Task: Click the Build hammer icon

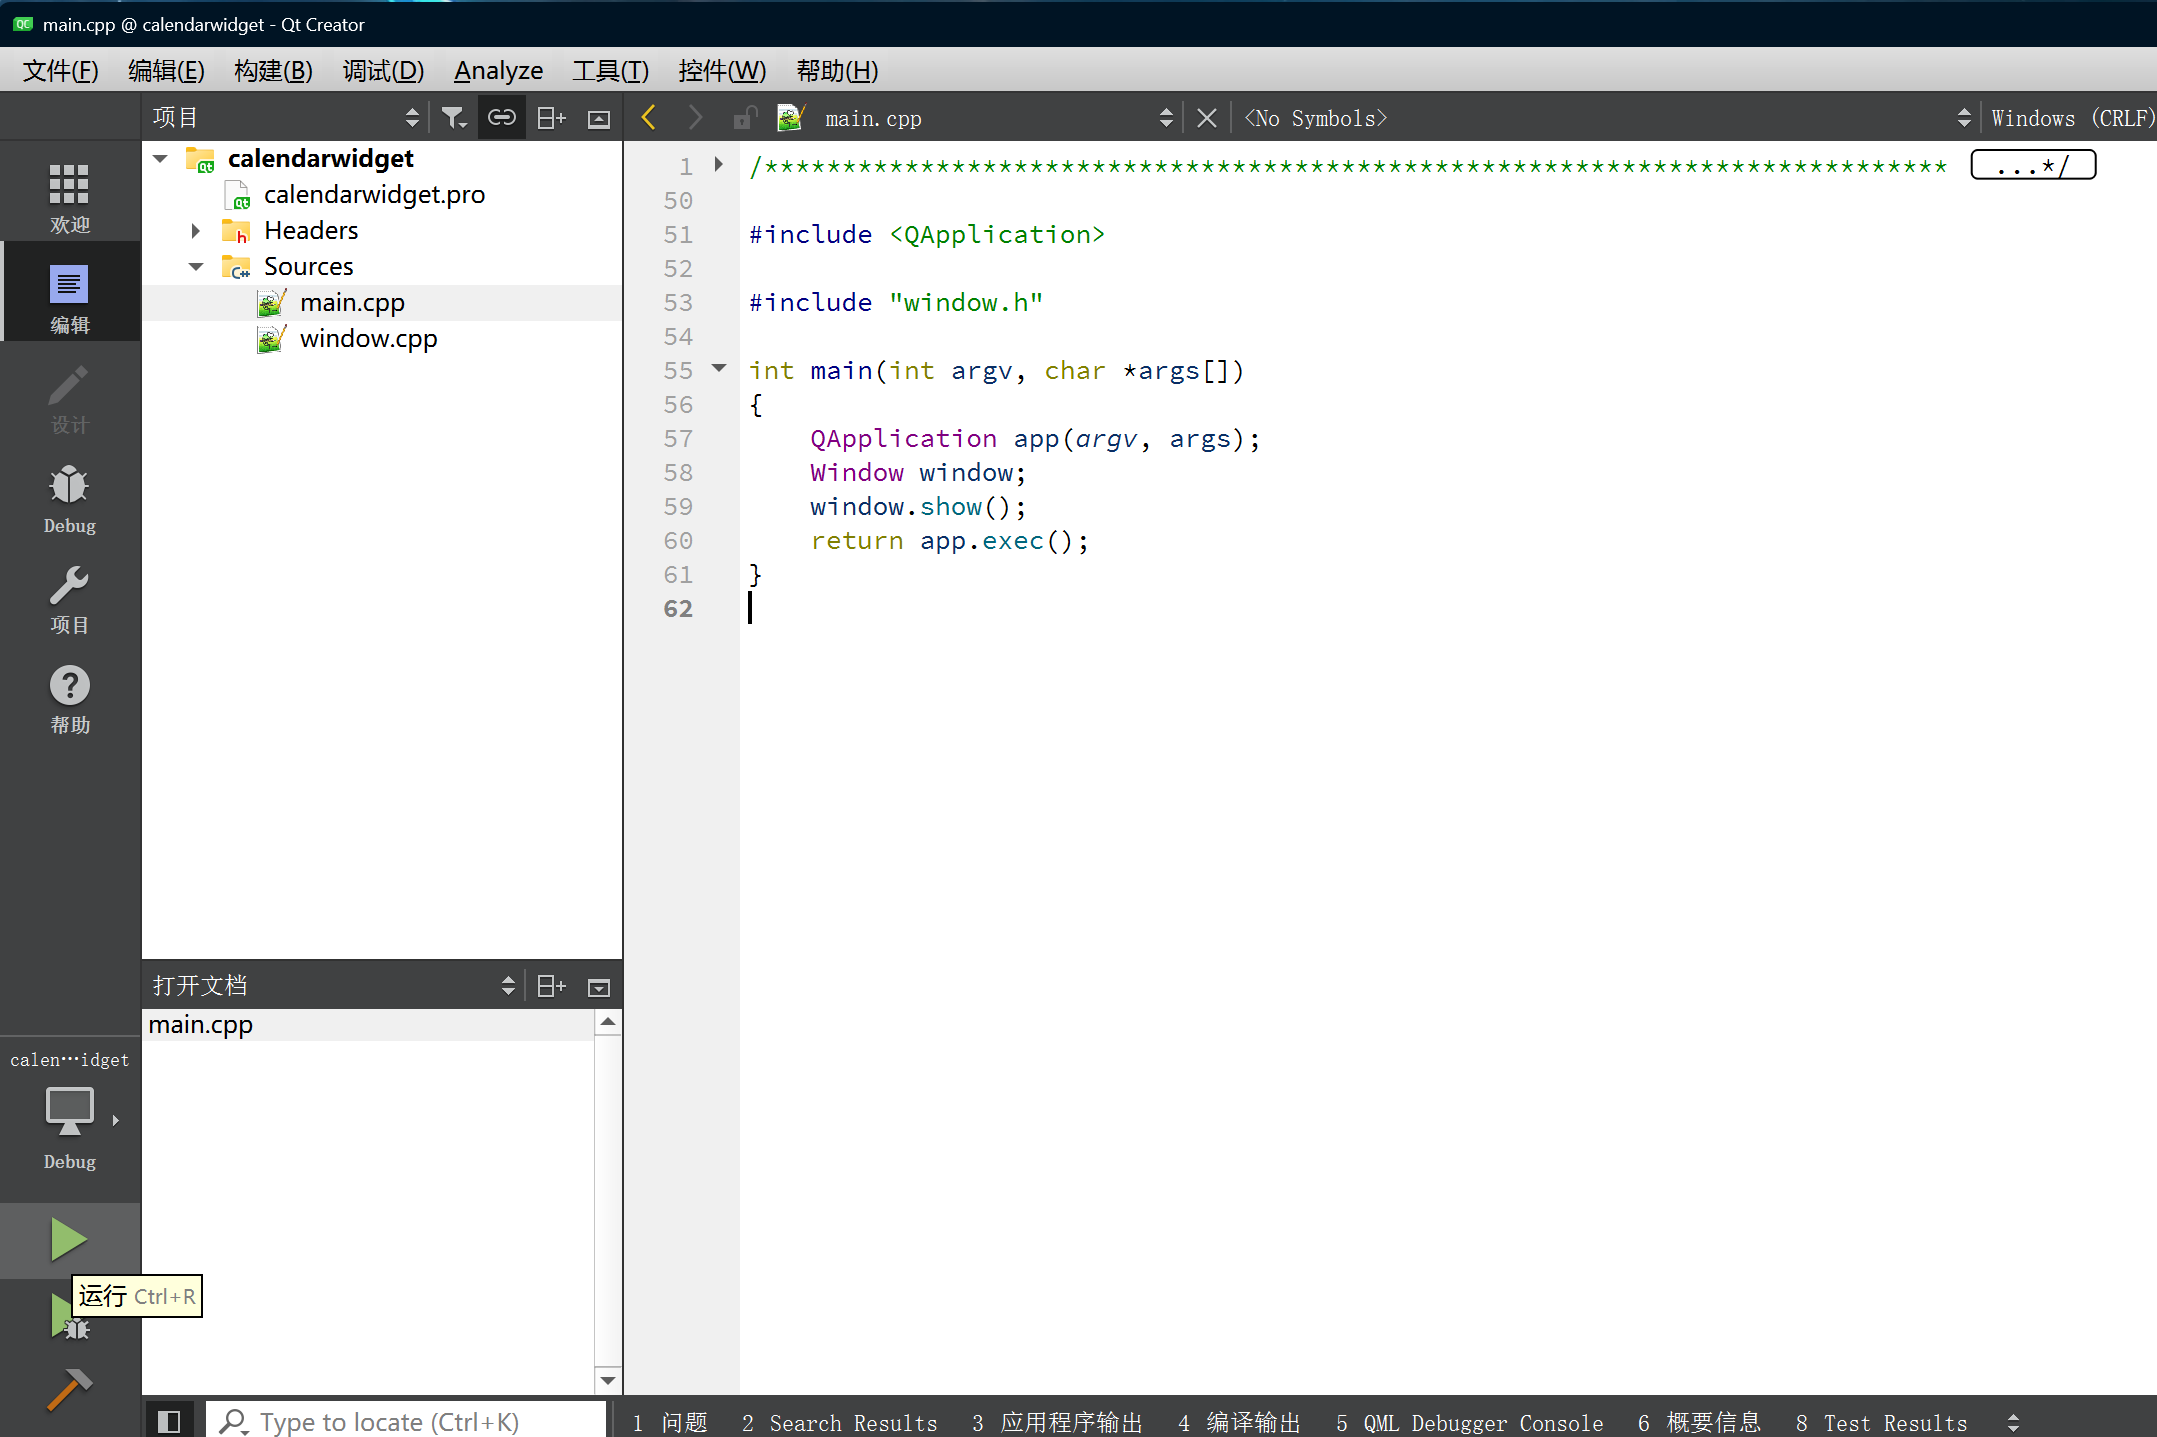Action: tap(69, 1389)
